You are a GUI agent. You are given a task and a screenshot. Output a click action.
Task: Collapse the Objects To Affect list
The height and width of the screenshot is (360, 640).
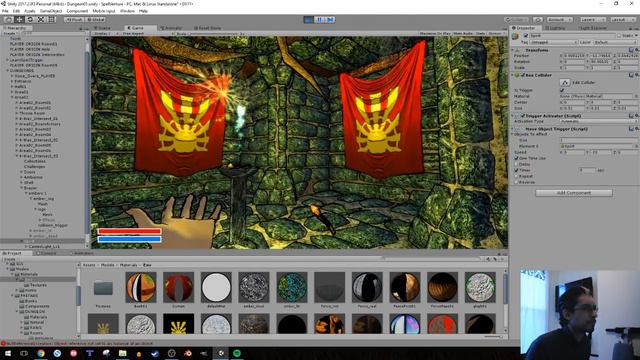click(x=513, y=134)
